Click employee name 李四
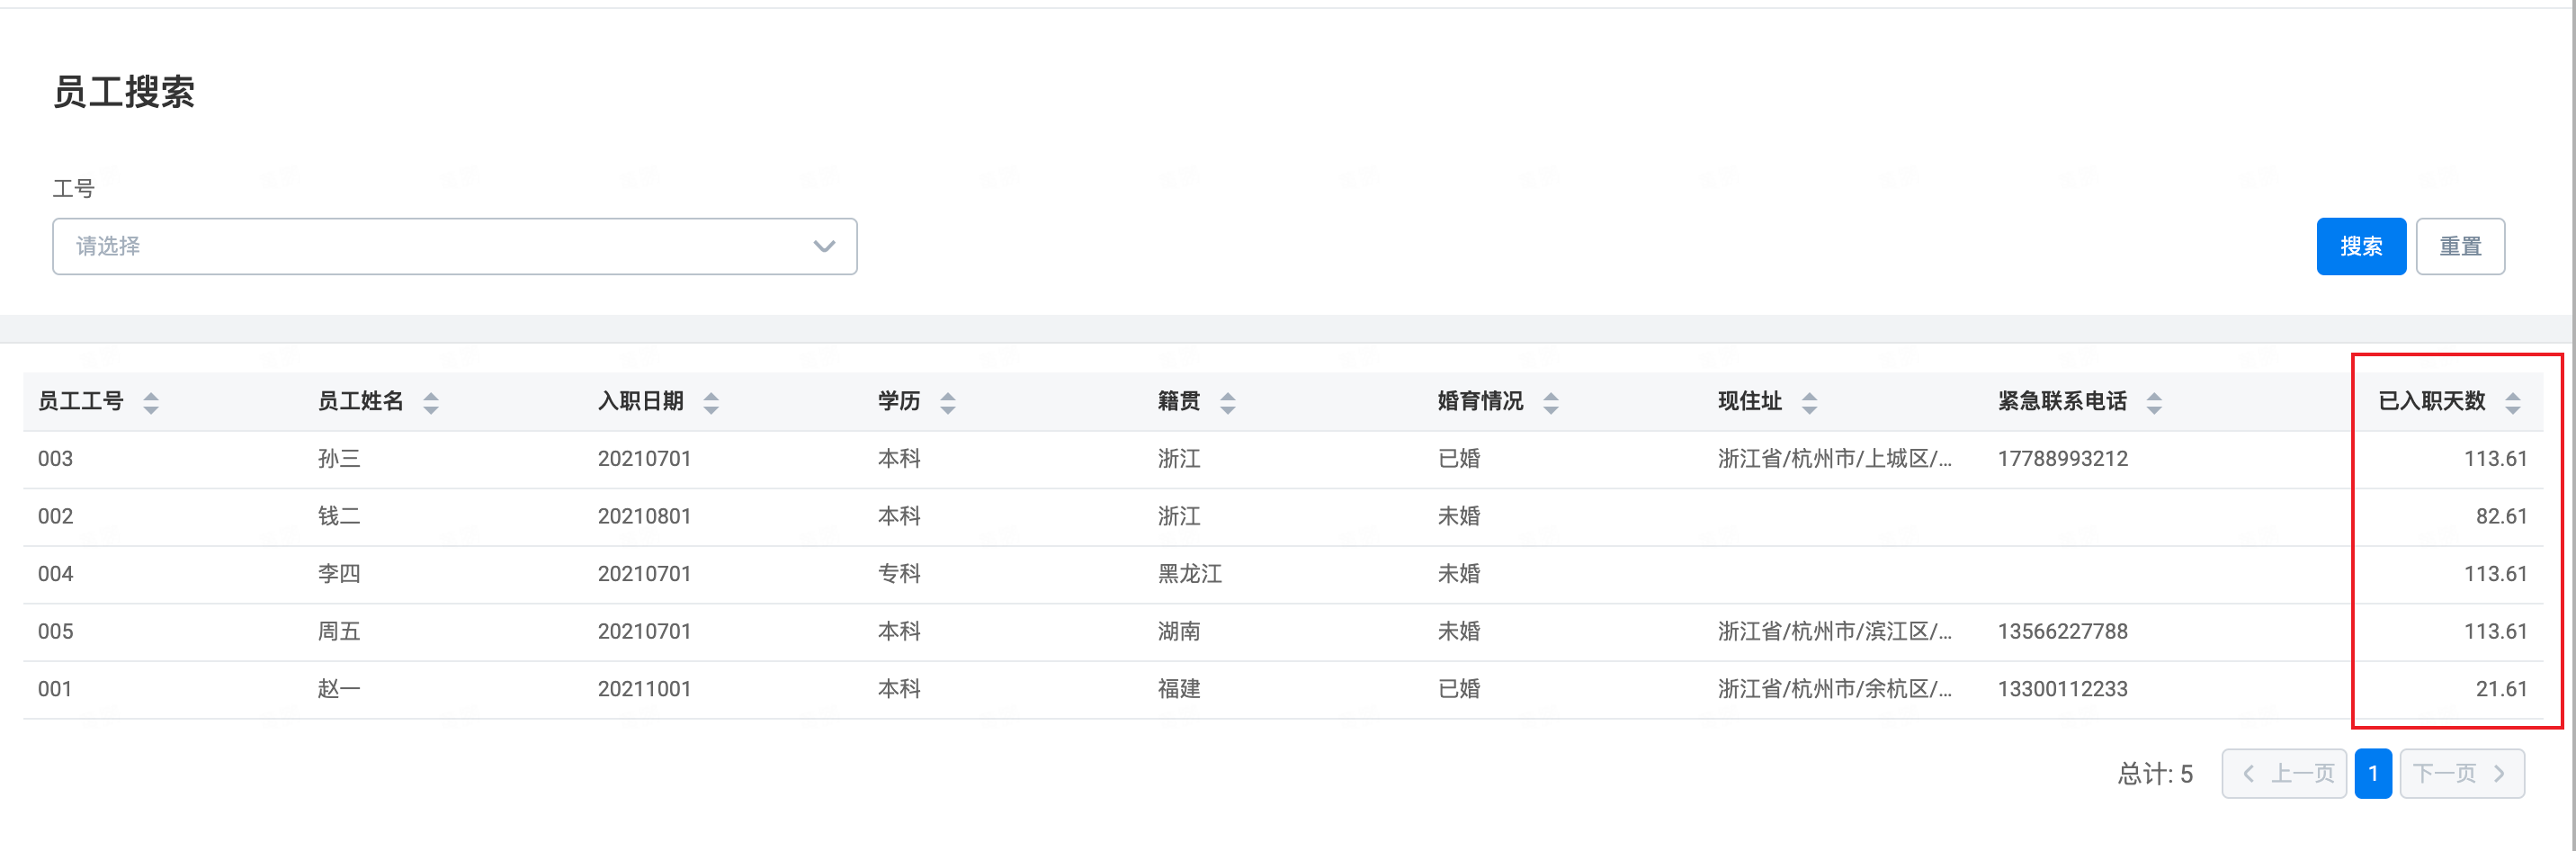Image resolution: width=2576 pixels, height=851 pixels. tap(339, 574)
